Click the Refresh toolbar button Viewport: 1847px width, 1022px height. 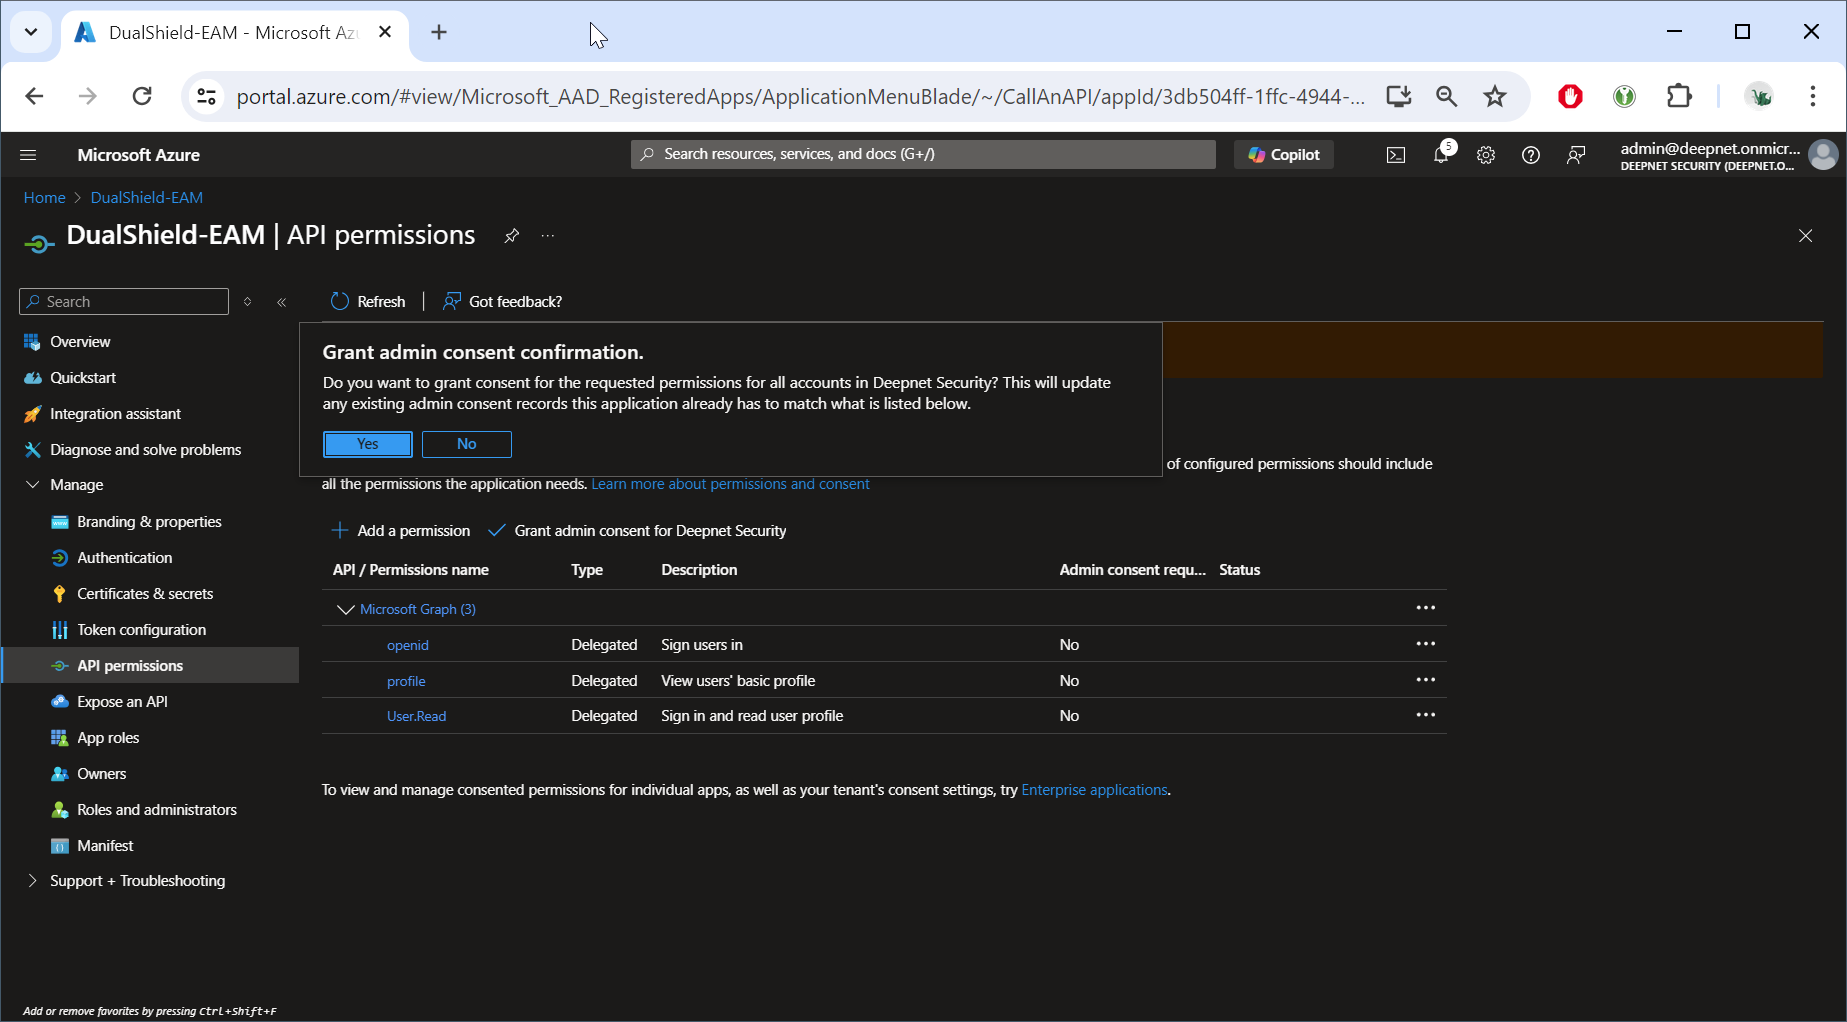[x=368, y=301]
